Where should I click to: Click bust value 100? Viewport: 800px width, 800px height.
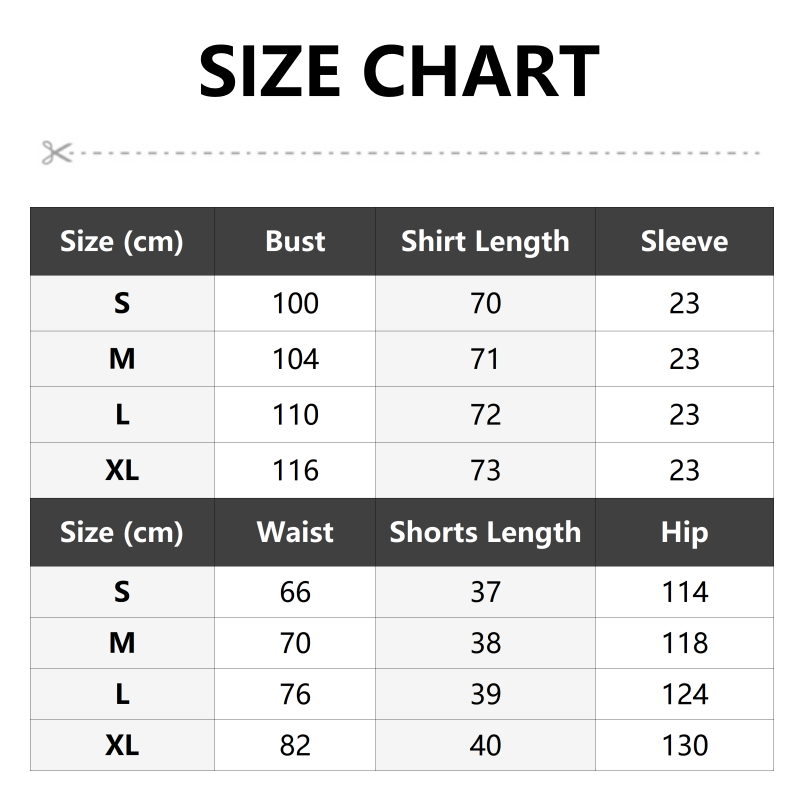click(295, 303)
